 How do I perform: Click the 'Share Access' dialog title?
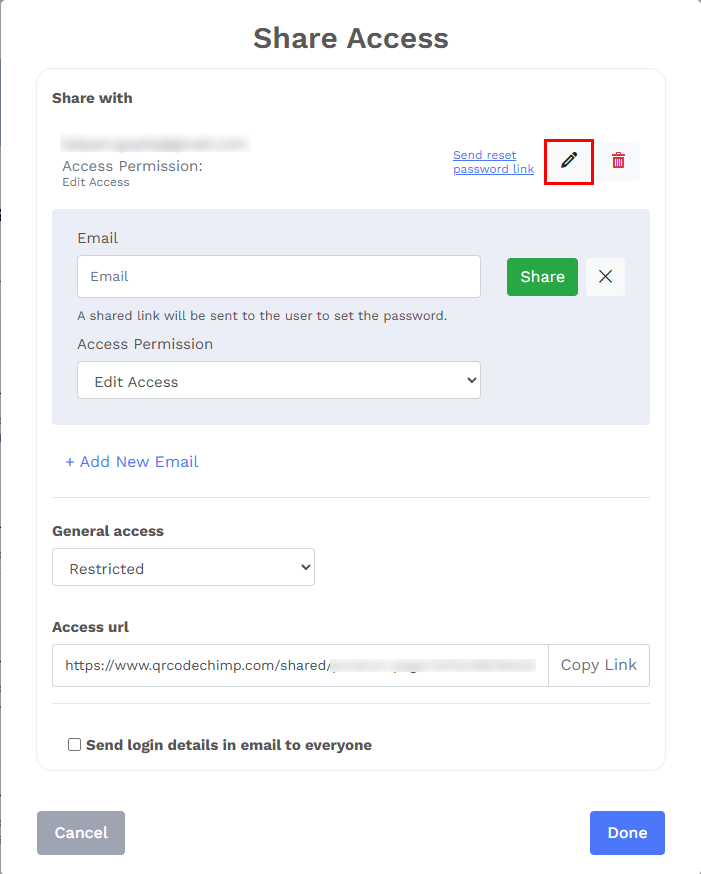[x=351, y=38]
